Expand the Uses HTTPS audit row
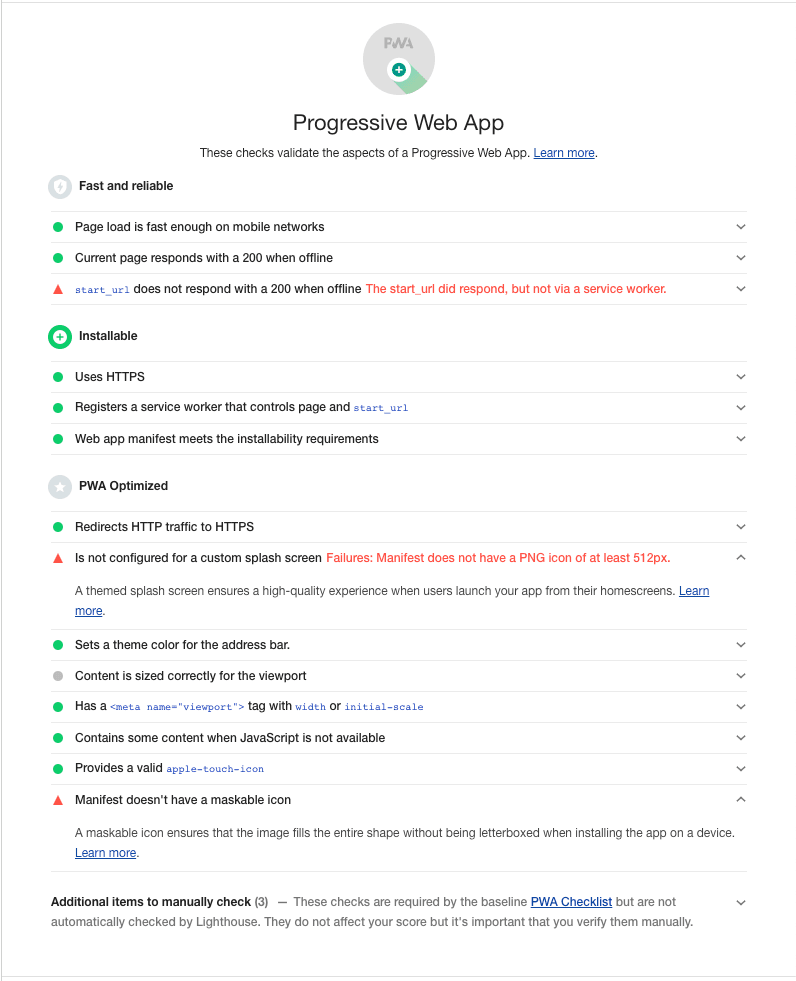 (741, 376)
